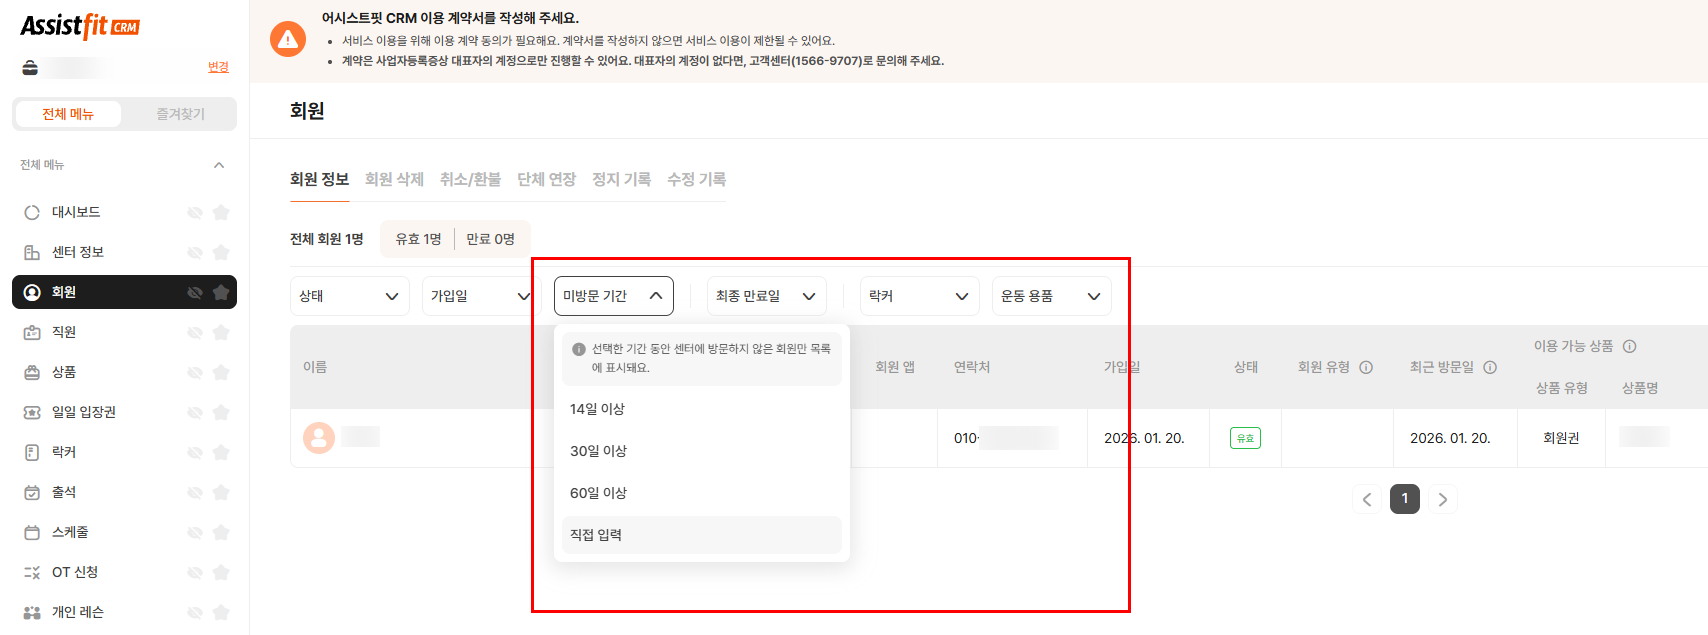The width and height of the screenshot is (1708, 635).
Task: Toggle visibility eye for 일일 입장권
Action: (195, 412)
